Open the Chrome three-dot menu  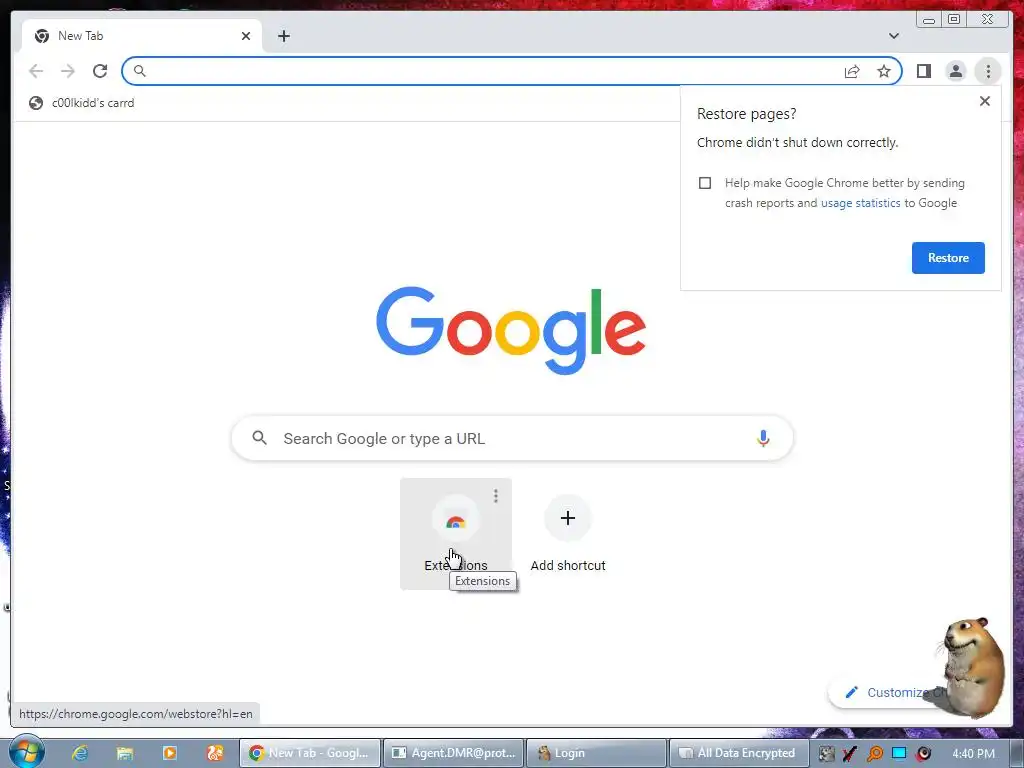(x=988, y=71)
